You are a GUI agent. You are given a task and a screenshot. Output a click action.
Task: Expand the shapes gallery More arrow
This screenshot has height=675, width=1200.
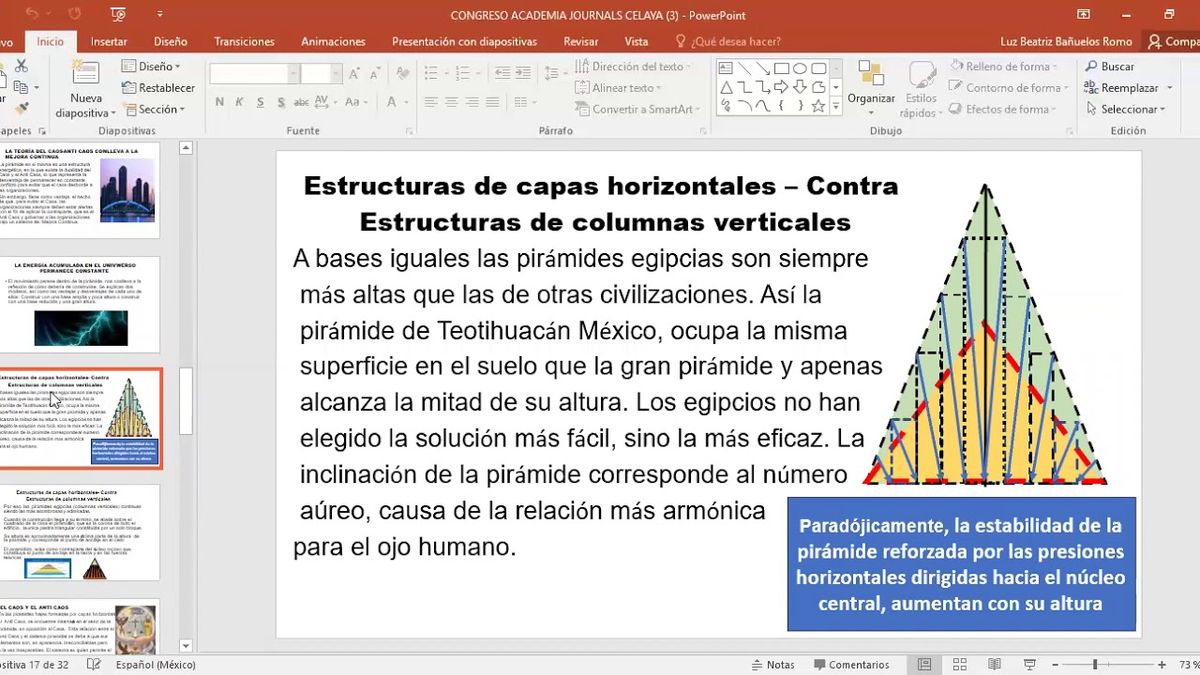(836, 106)
